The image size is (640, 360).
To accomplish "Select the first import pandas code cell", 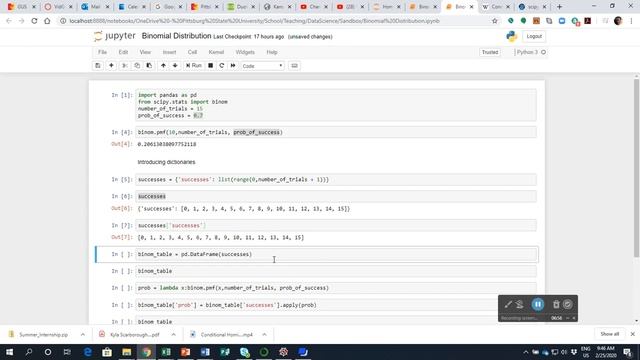I will coord(336,105).
